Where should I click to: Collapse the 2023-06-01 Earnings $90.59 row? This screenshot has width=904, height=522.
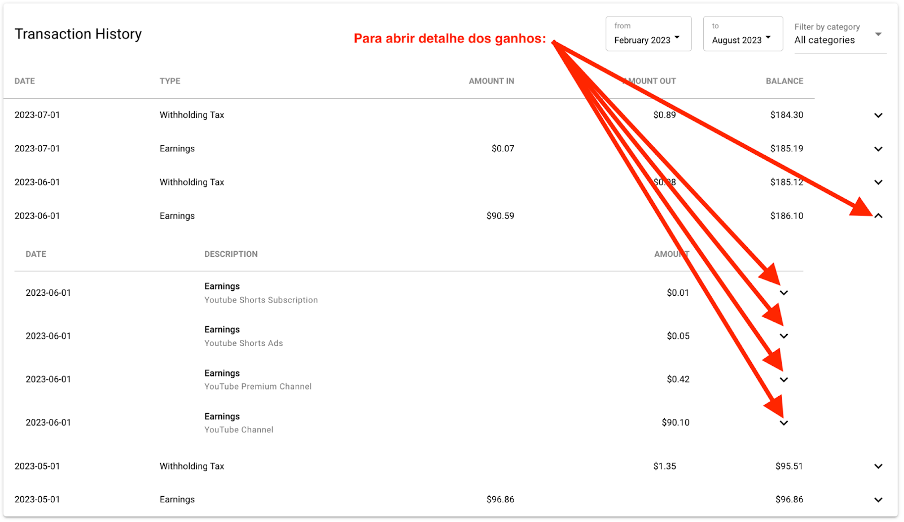point(878,216)
